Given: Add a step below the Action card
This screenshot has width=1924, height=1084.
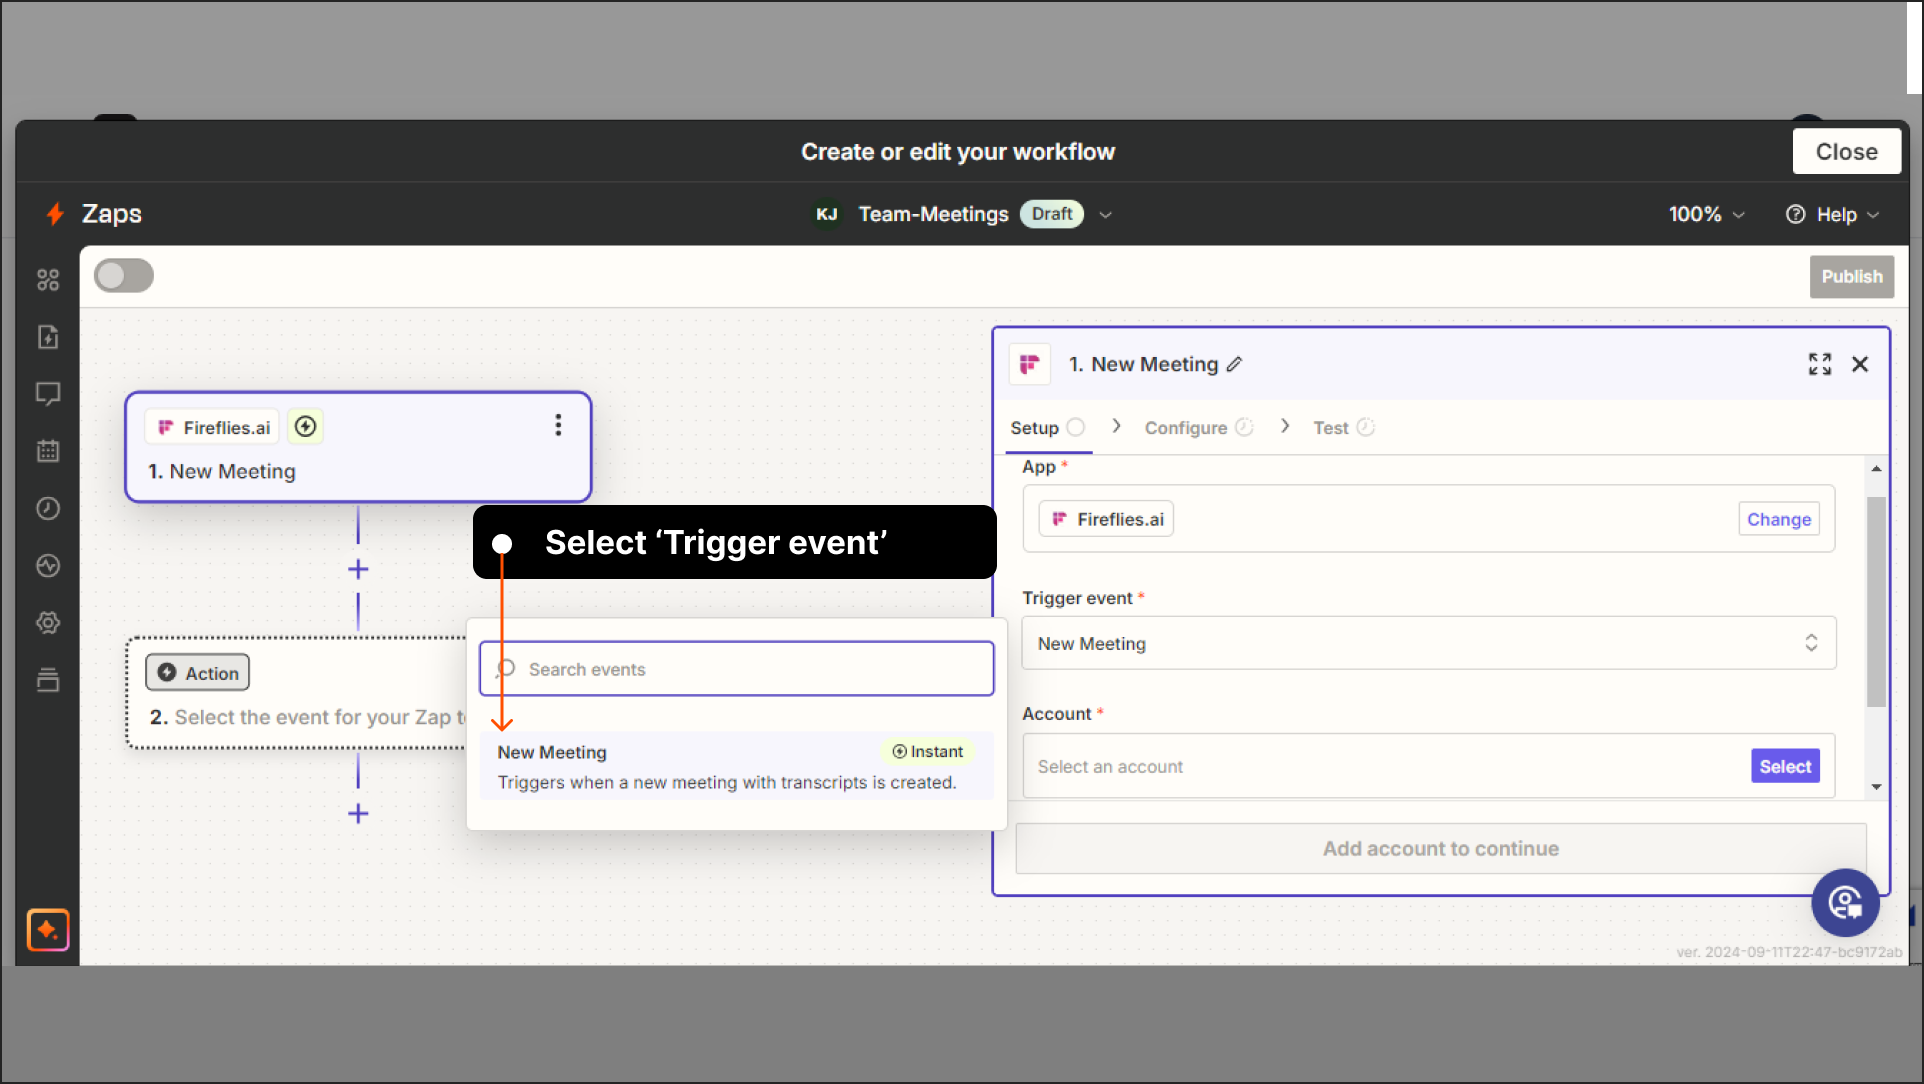Looking at the screenshot, I should (358, 813).
